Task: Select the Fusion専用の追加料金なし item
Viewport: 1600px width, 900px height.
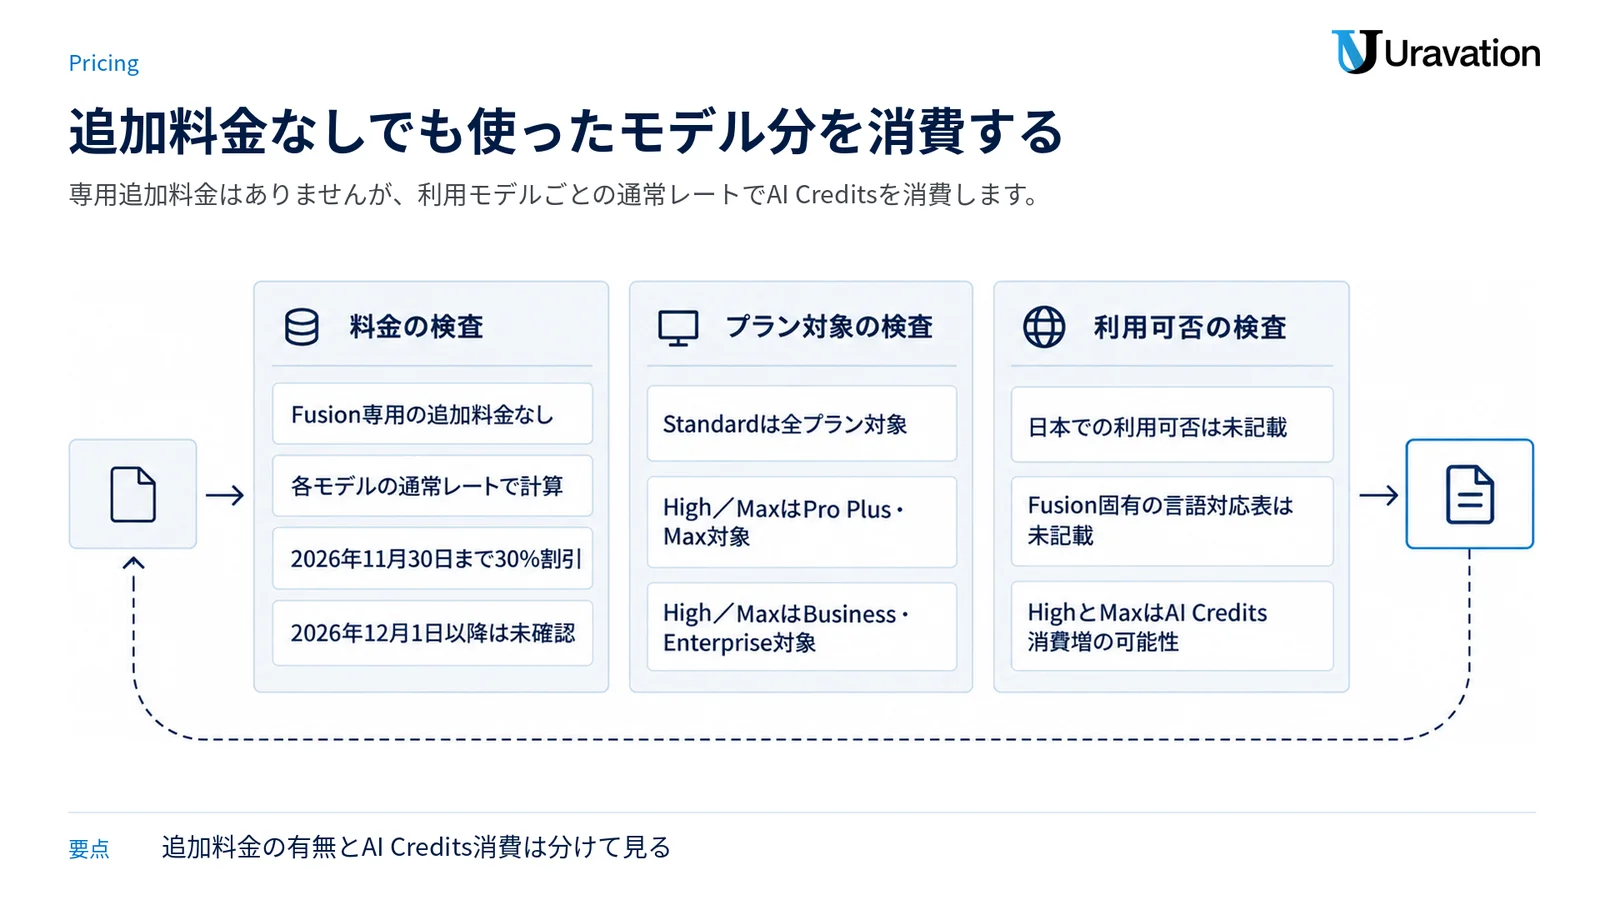Action: [x=432, y=414]
